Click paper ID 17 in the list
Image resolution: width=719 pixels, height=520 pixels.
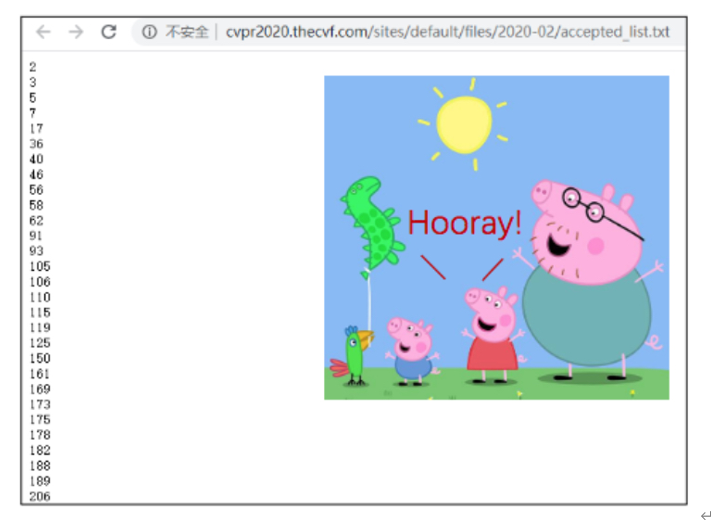click(36, 128)
